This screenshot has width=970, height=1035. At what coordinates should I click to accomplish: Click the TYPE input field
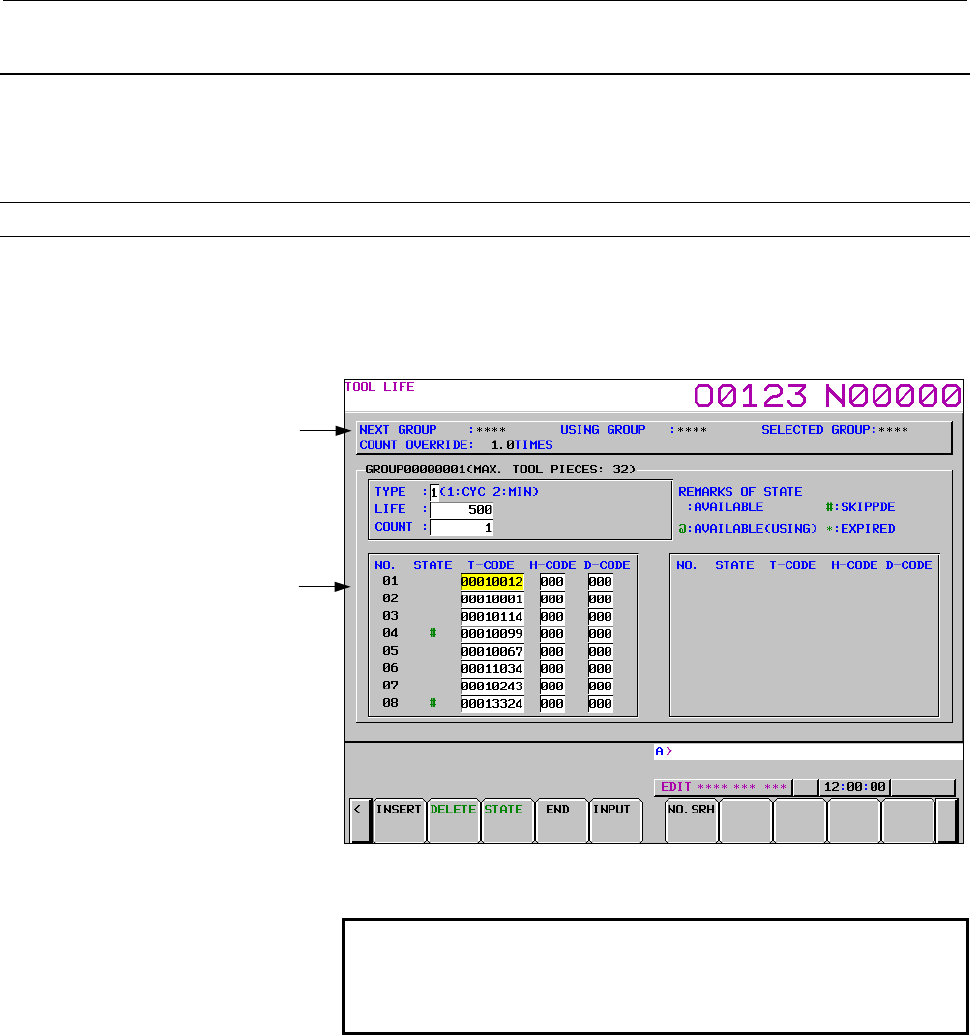pos(434,492)
